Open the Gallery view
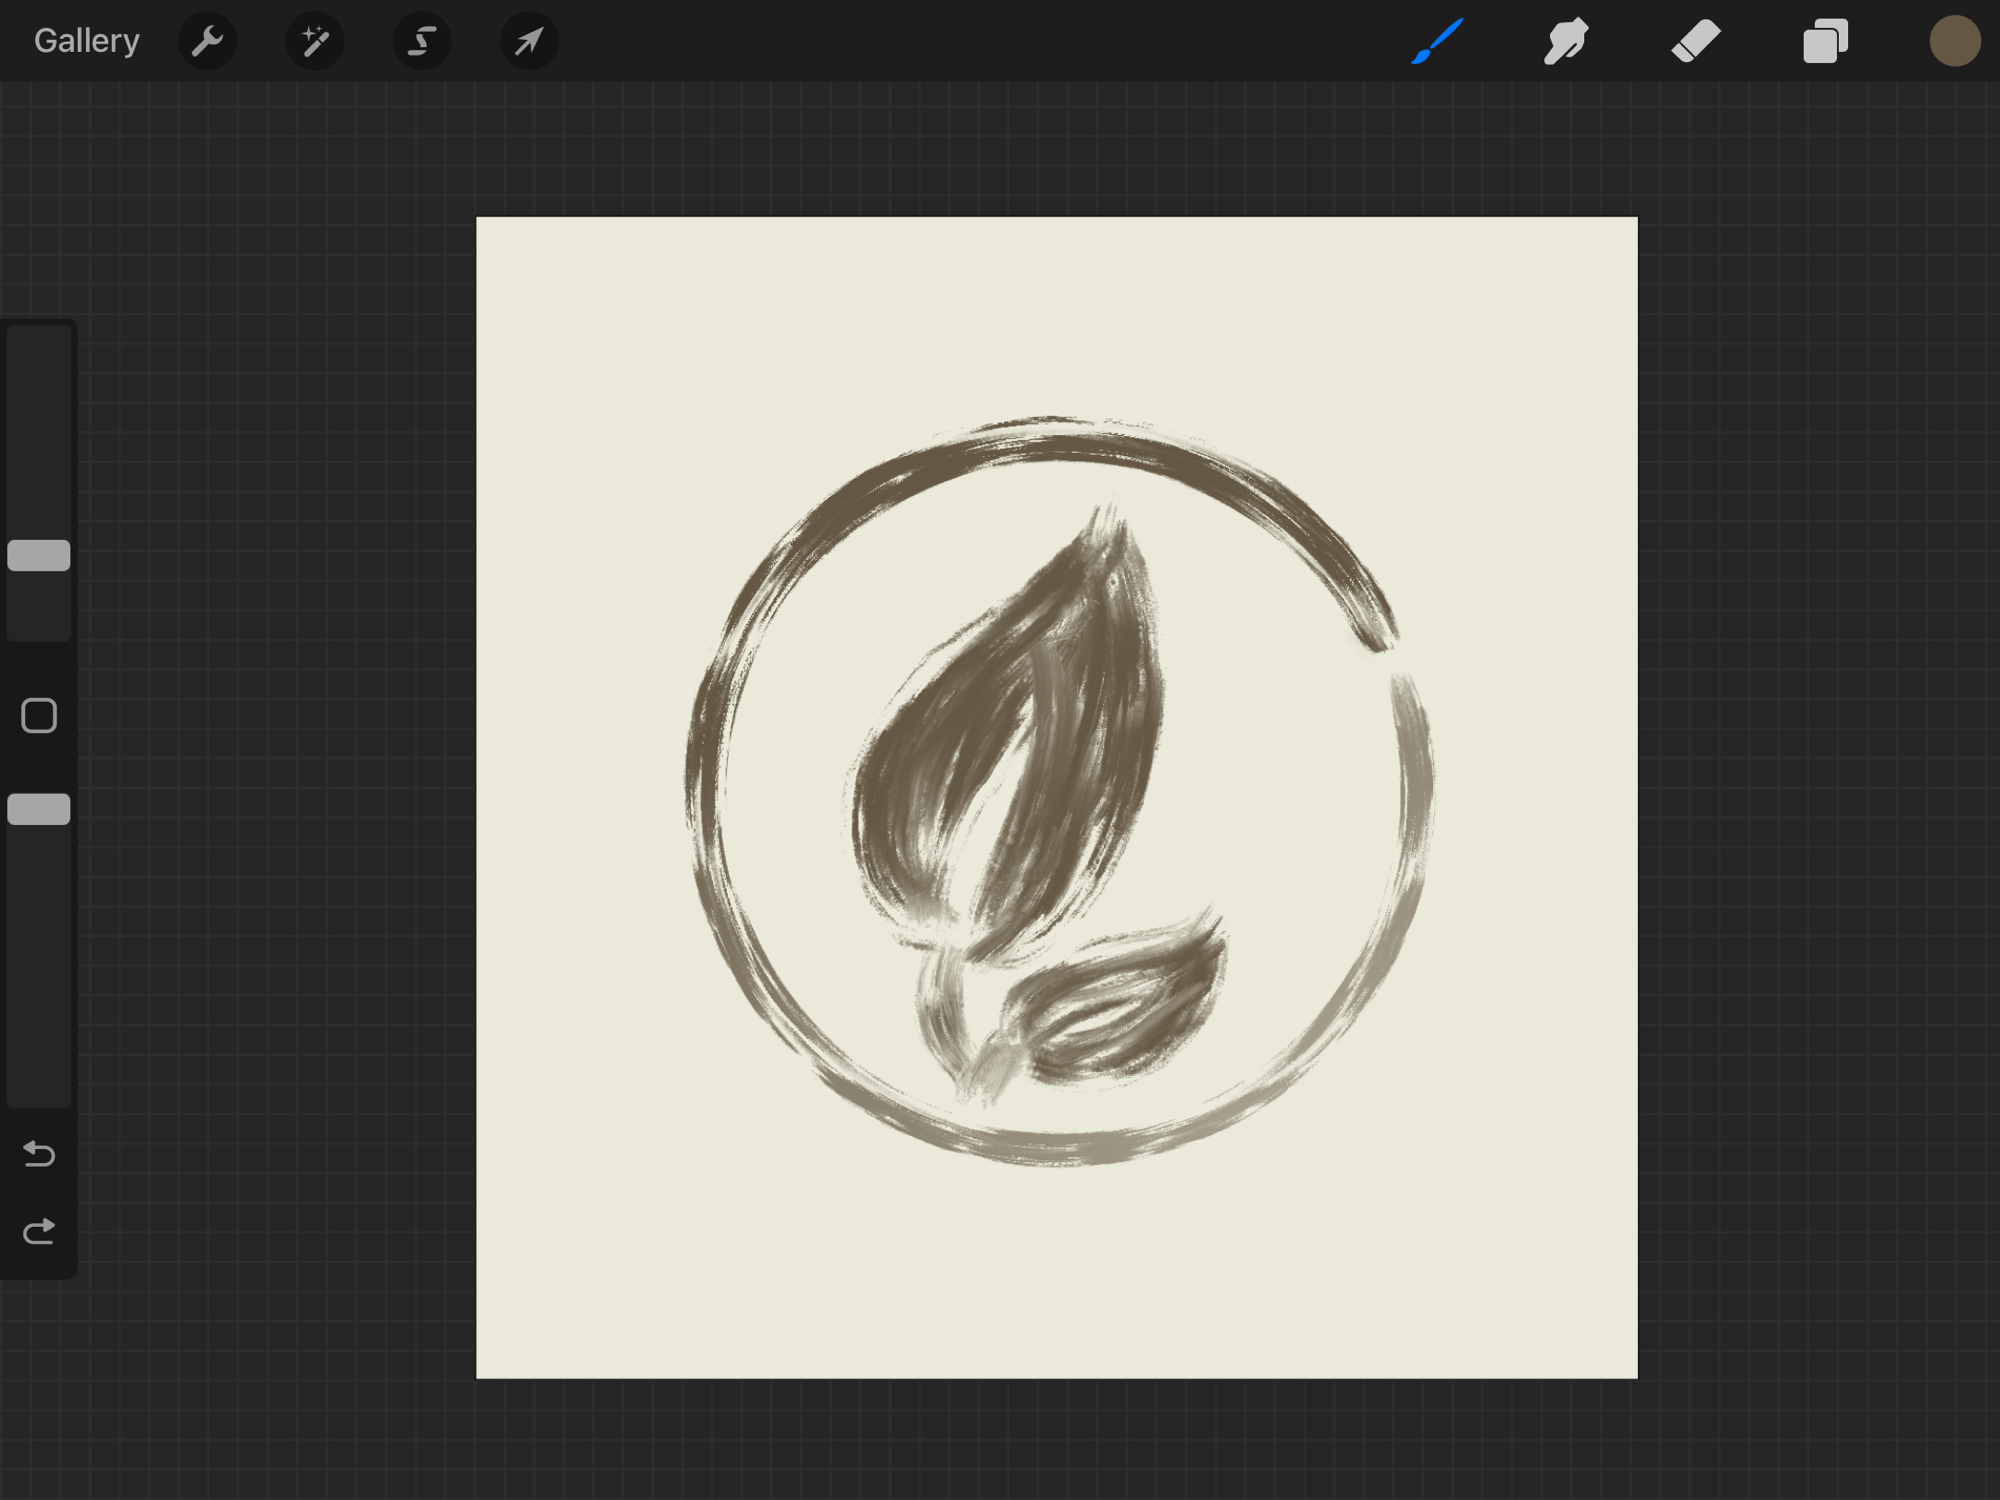This screenshot has height=1500, width=2000. click(86, 41)
